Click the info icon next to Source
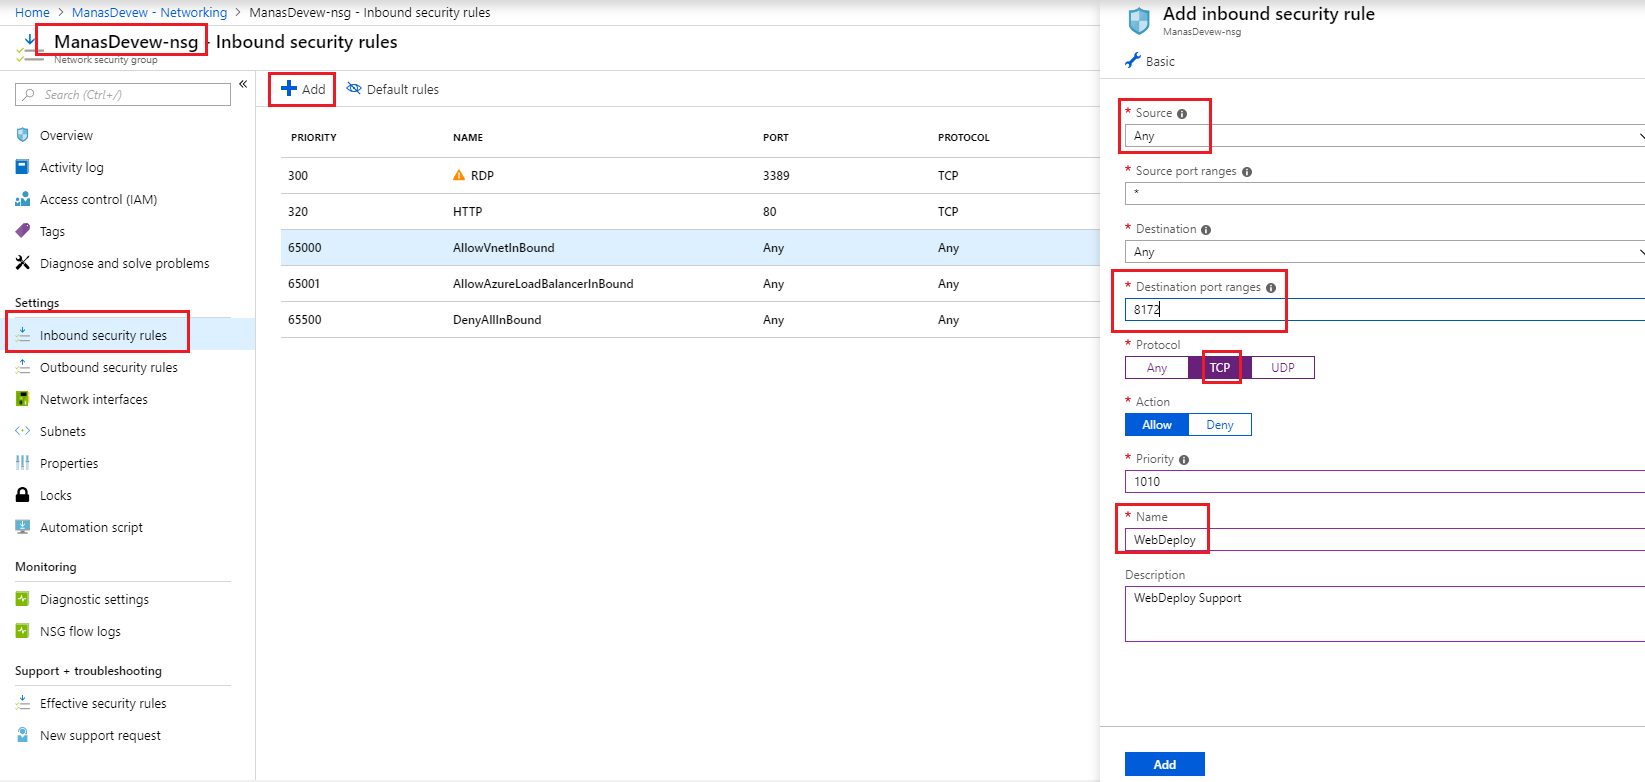This screenshot has height=782, width=1645. coord(1182,114)
